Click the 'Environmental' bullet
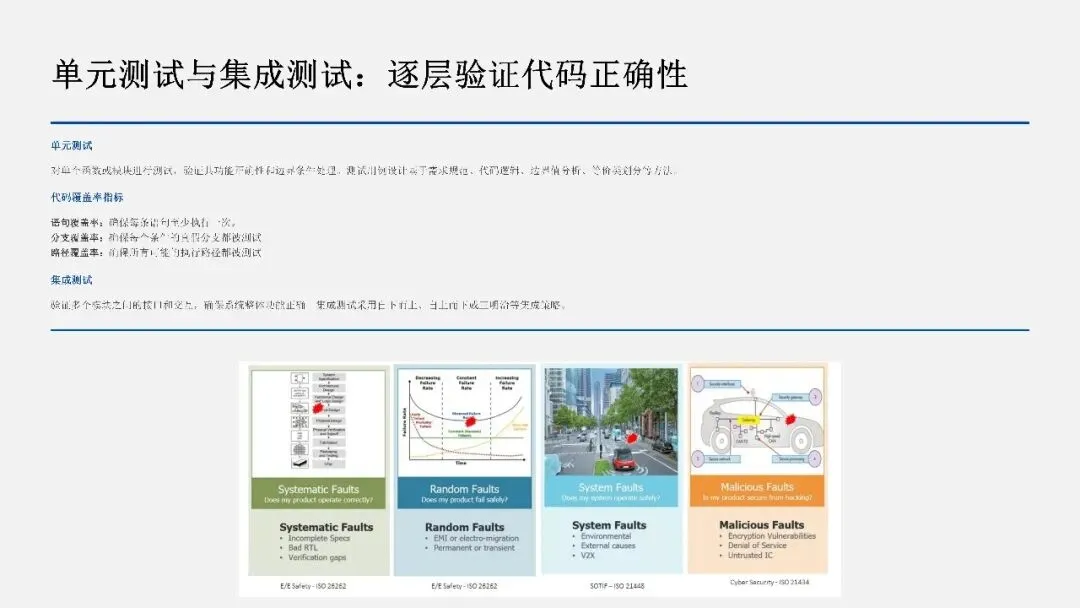Viewport: 1080px width, 608px height. [606, 536]
